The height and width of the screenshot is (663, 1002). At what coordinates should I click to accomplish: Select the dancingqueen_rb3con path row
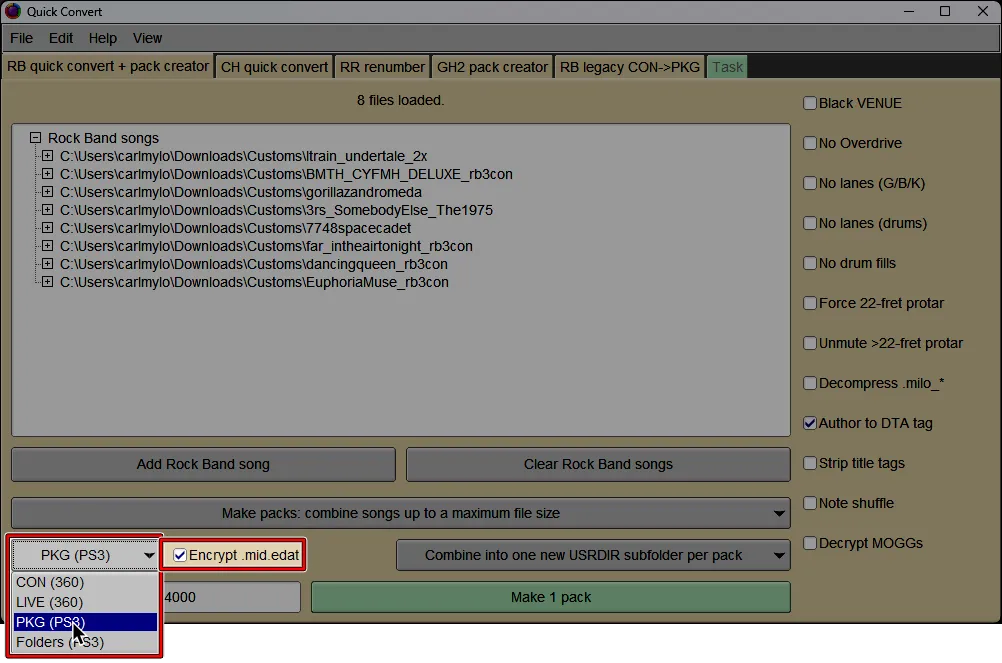254,264
